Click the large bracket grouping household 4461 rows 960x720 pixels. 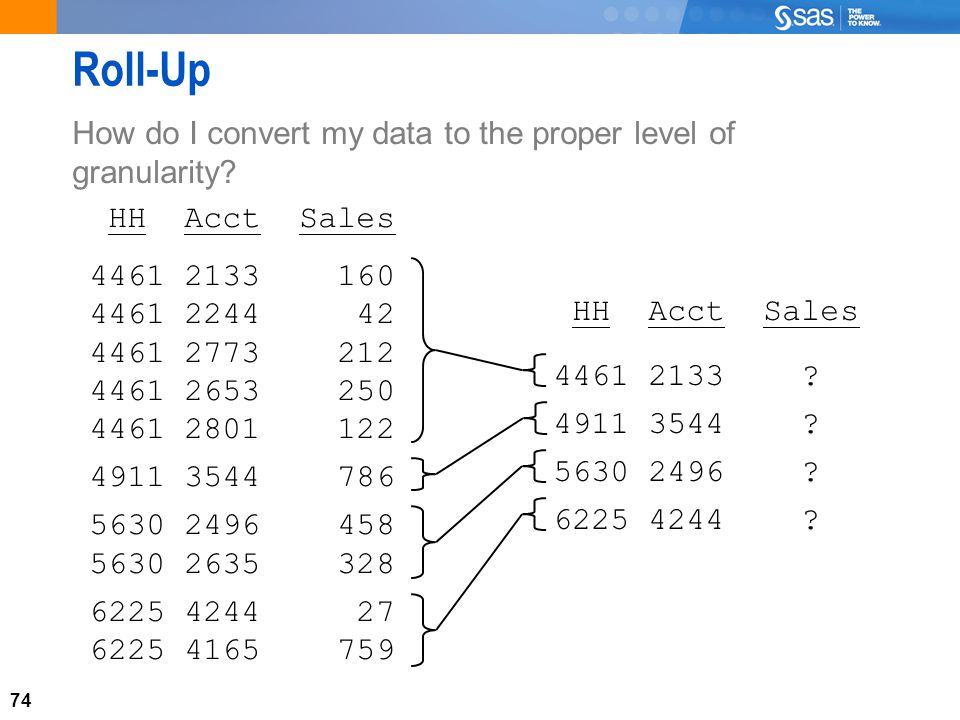tap(427, 350)
